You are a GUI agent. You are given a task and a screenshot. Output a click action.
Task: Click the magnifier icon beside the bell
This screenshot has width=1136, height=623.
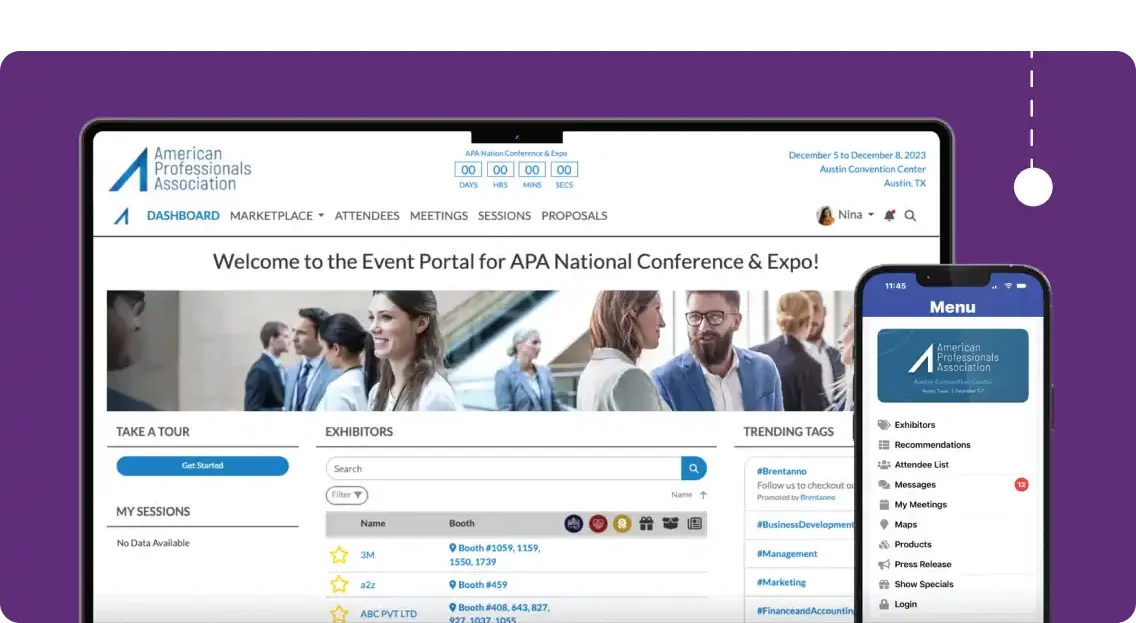pos(910,215)
